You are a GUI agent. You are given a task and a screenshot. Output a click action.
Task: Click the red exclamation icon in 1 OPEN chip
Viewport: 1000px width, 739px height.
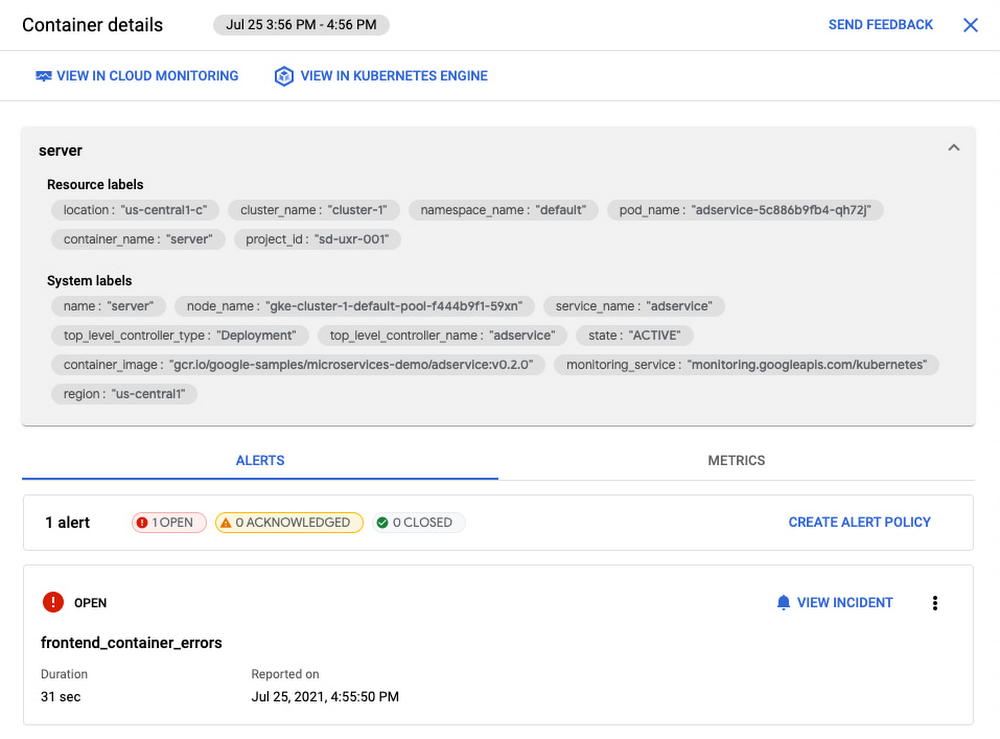click(142, 523)
